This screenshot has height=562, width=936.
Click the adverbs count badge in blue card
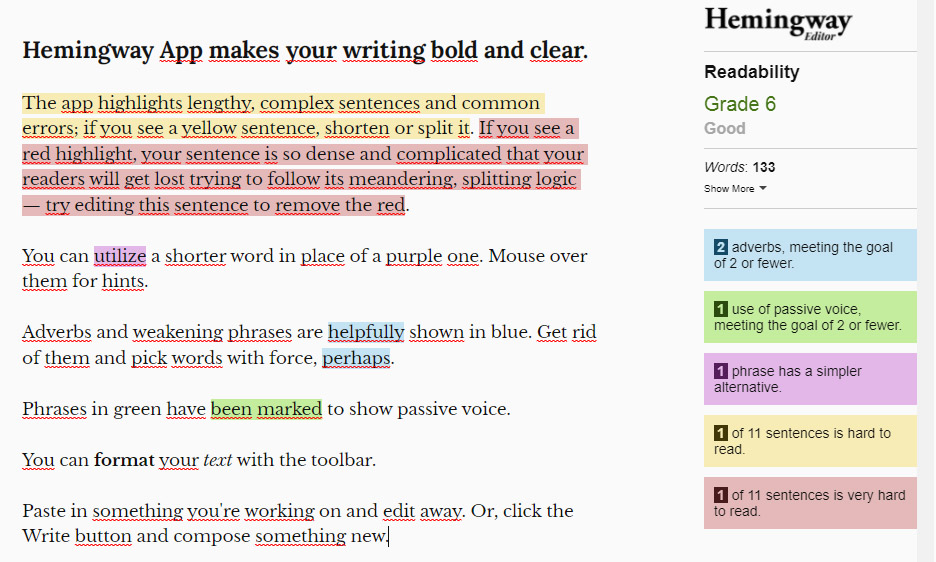point(721,247)
